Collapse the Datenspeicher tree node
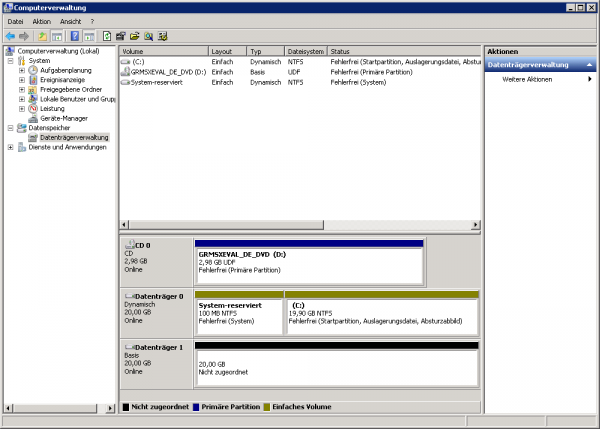This screenshot has width=600, height=429. pos(10,128)
